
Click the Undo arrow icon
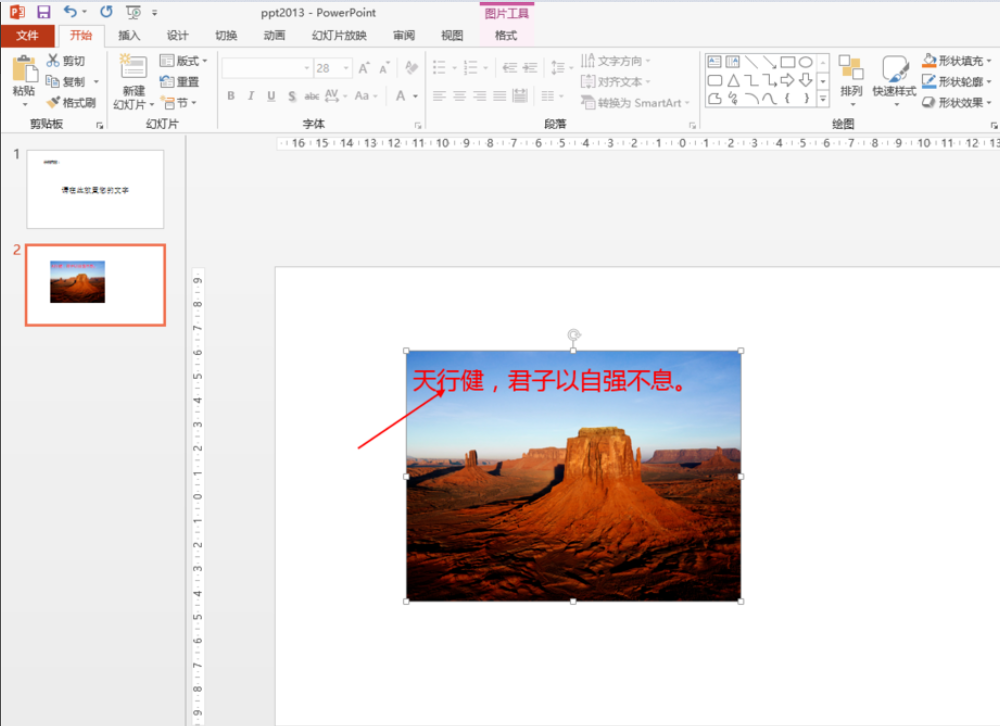point(70,11)
